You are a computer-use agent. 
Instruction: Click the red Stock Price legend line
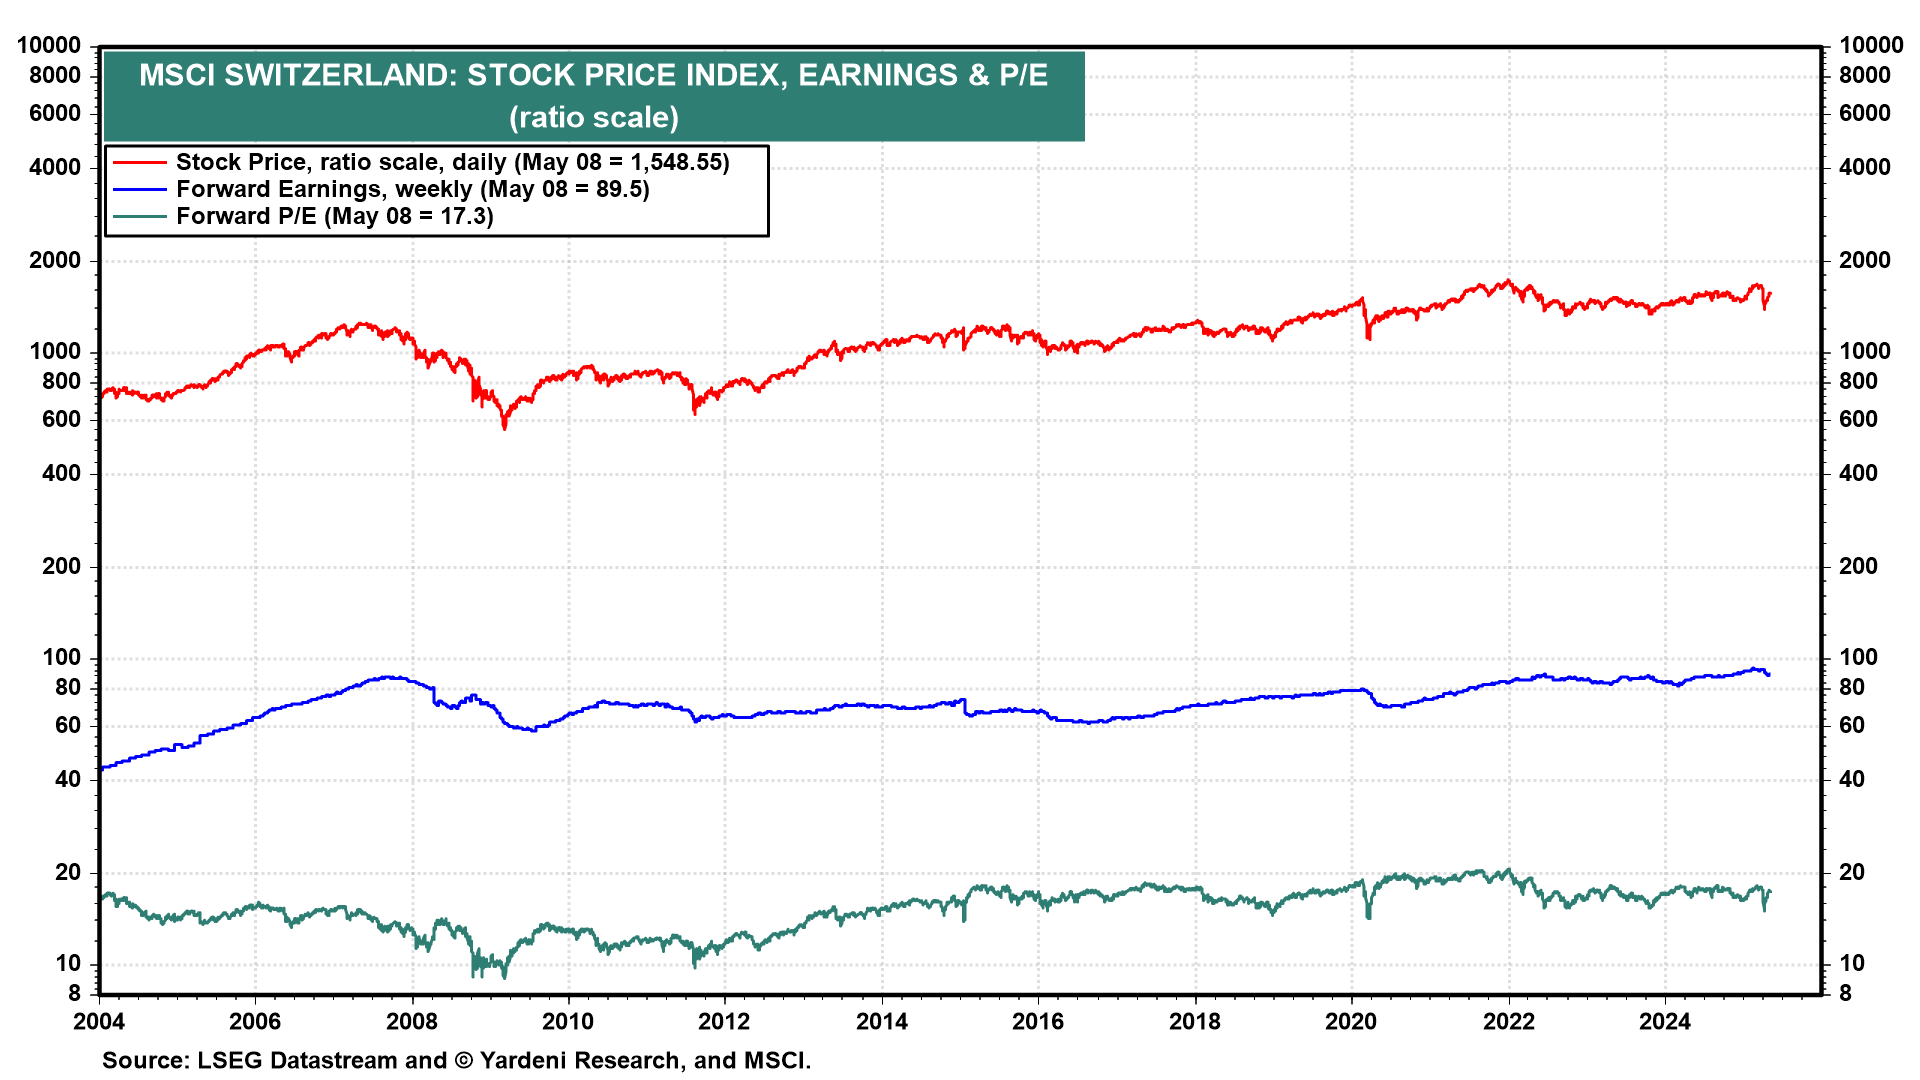tap(139, 162)
